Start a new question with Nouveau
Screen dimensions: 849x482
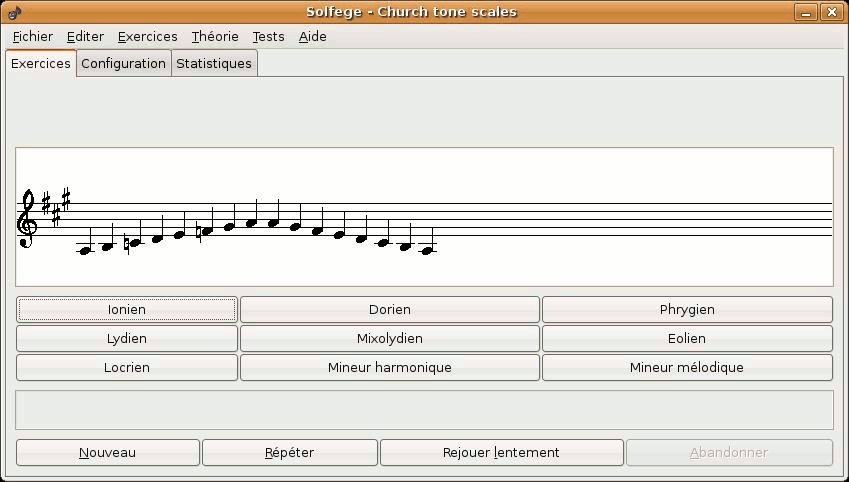pos(108,452)
